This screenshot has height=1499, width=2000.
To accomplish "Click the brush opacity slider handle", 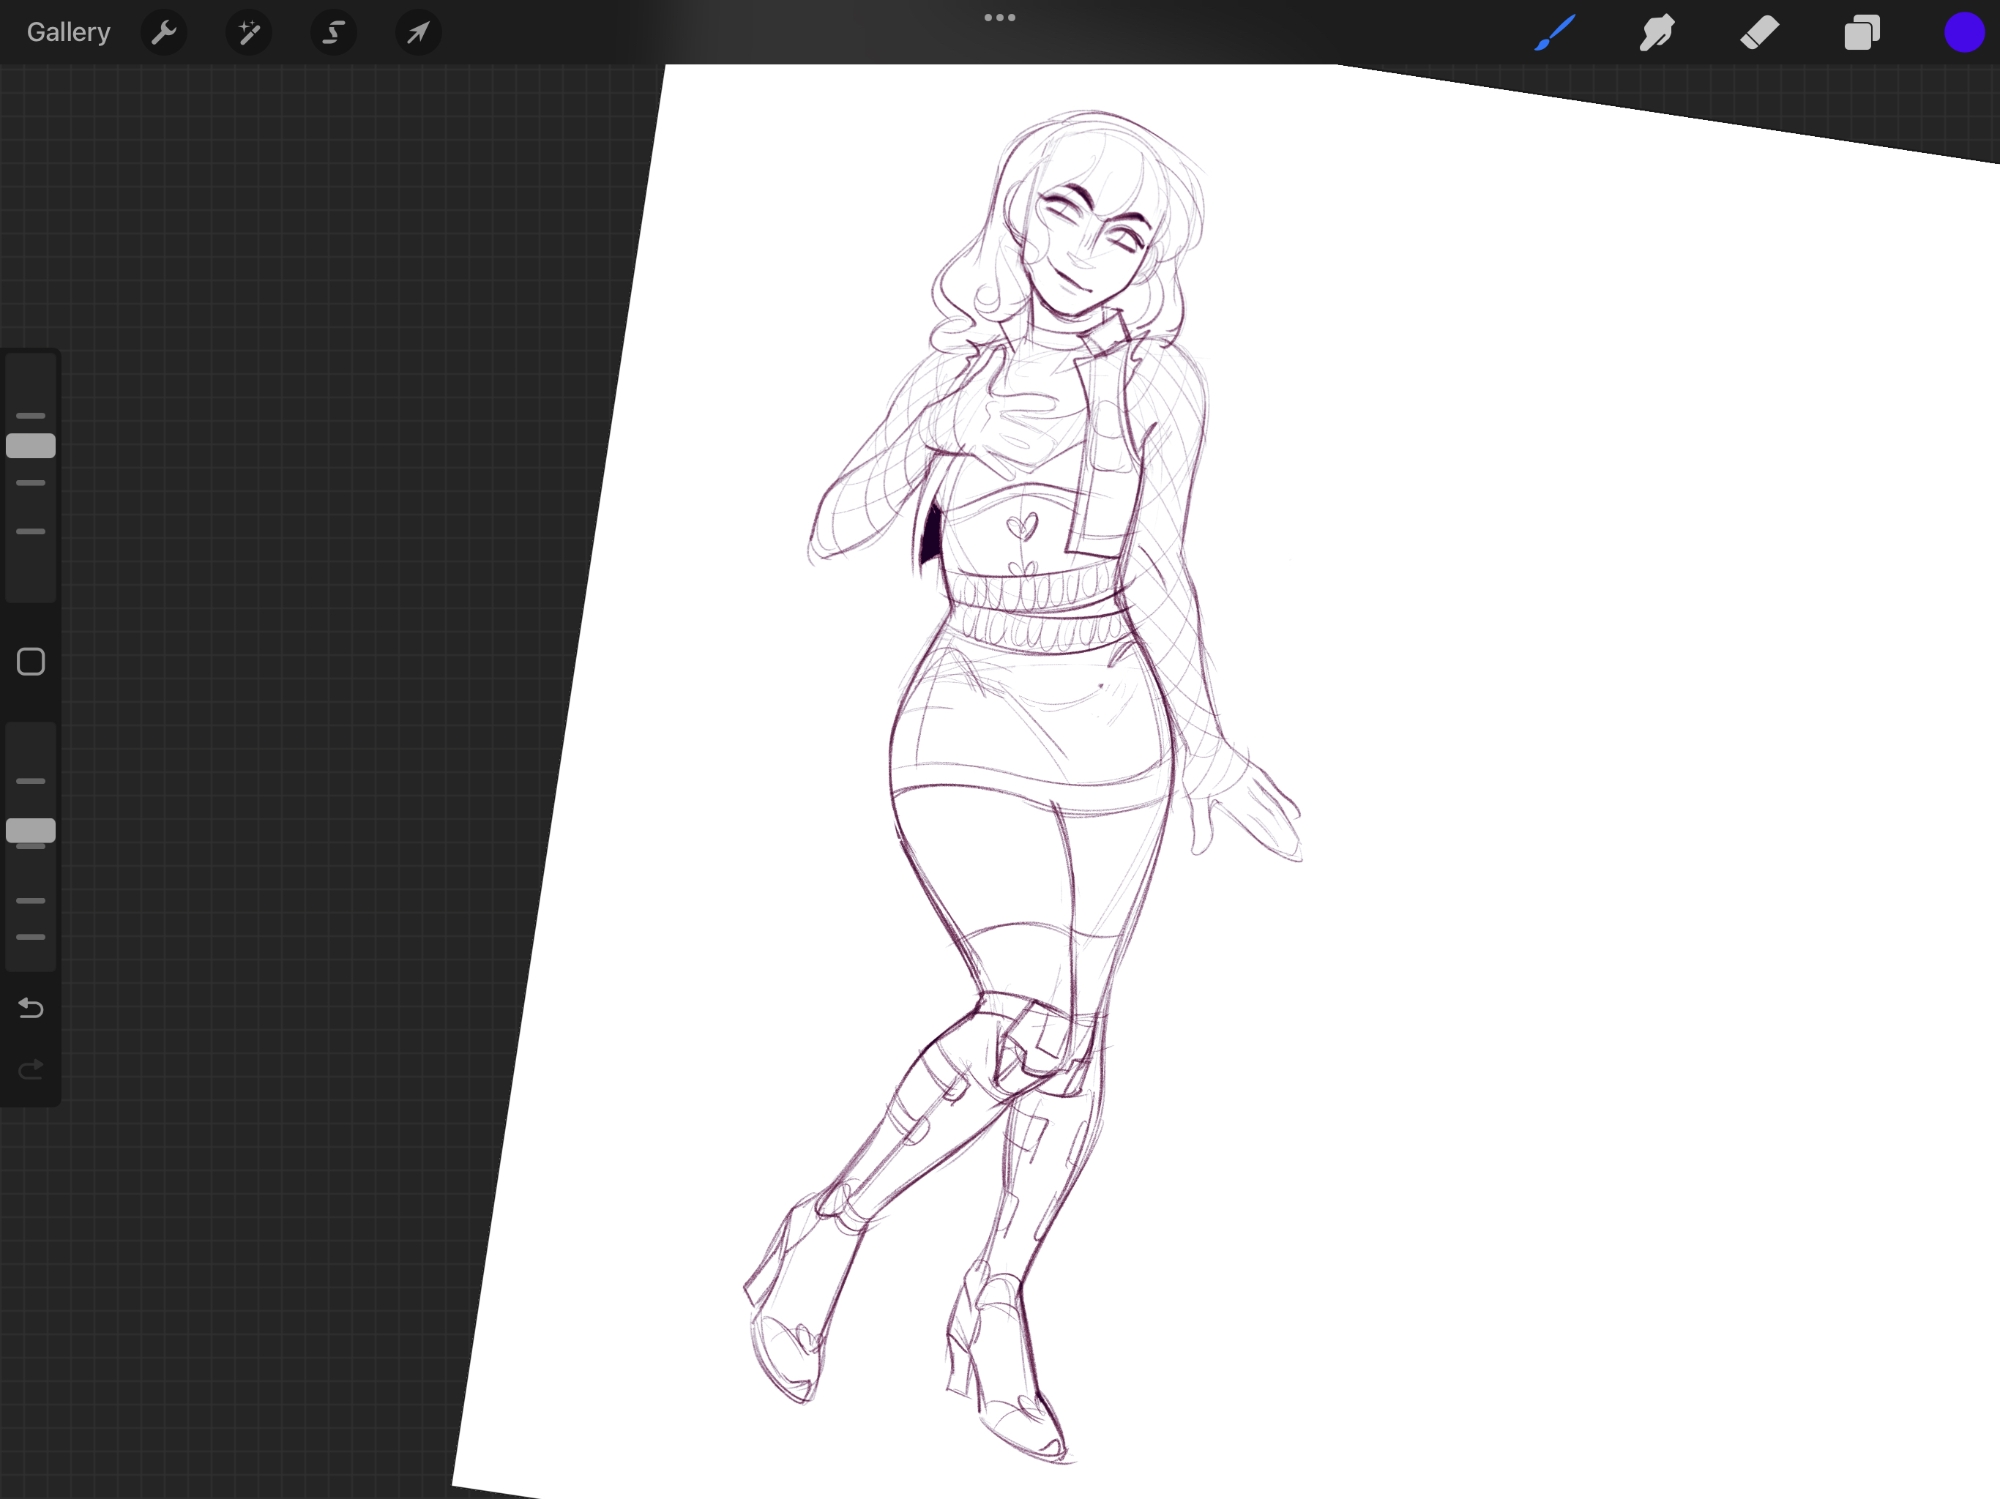I will click(31, 831).
